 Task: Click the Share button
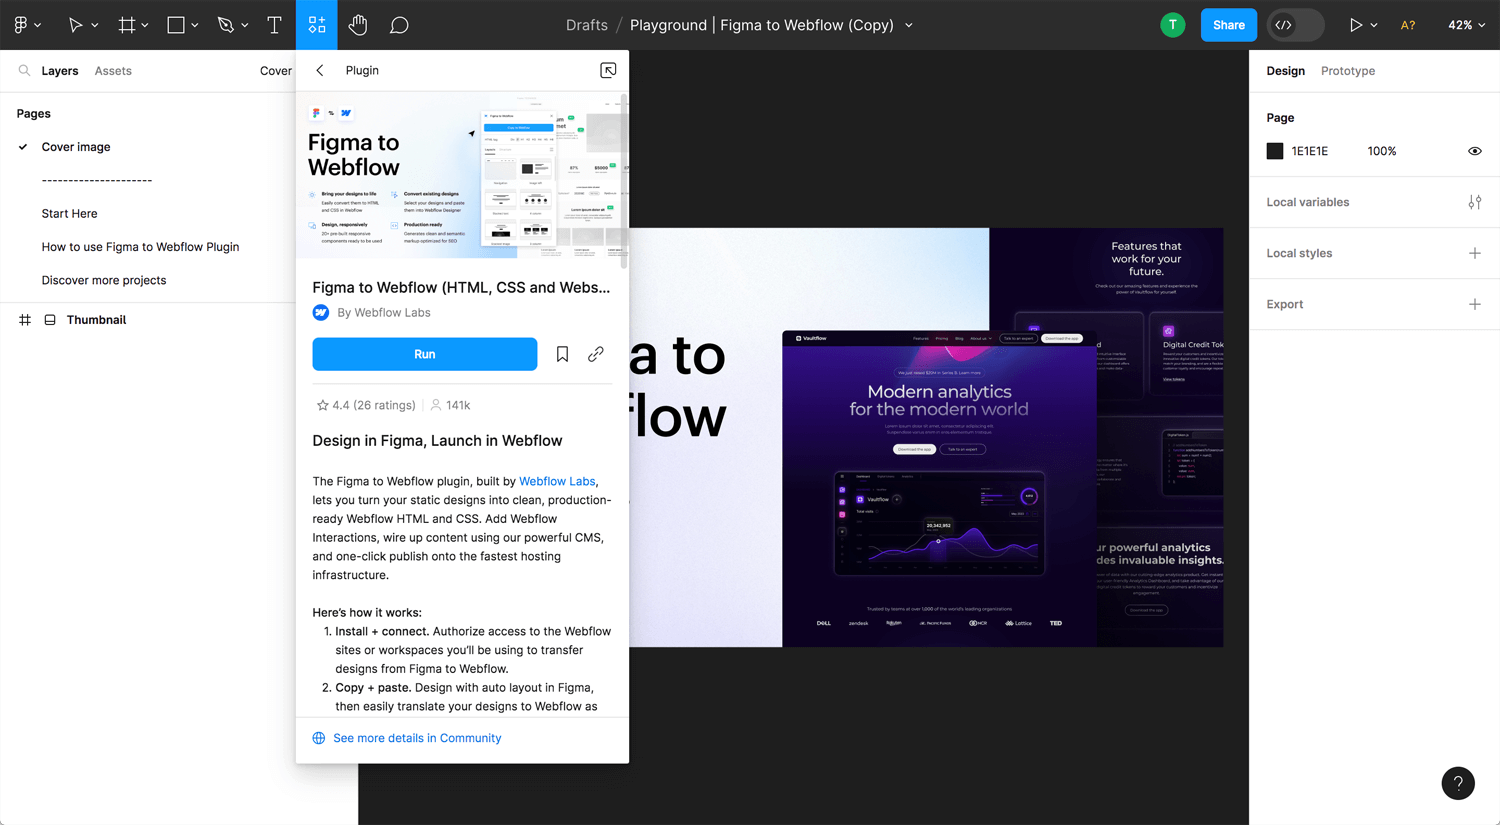1229,25
